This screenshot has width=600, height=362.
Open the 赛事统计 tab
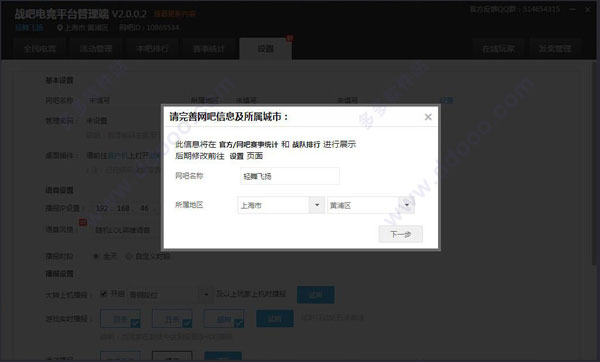coord(209,49)
